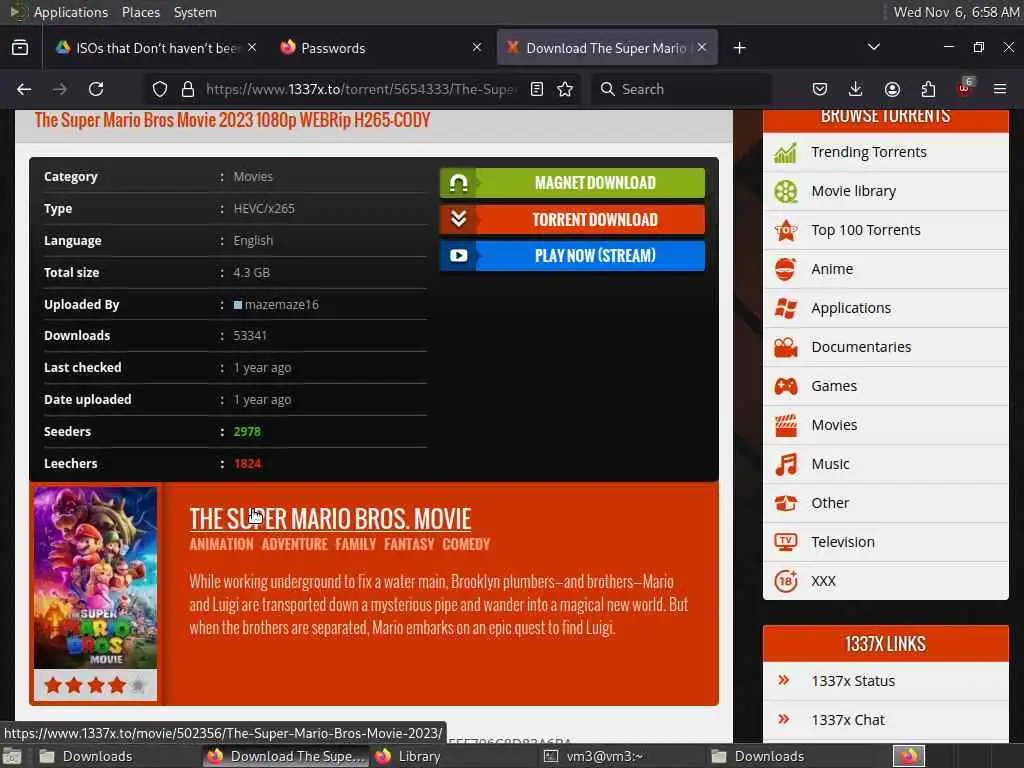Open the 1337x Status link
1024x768 pixels.
point(853,681)
